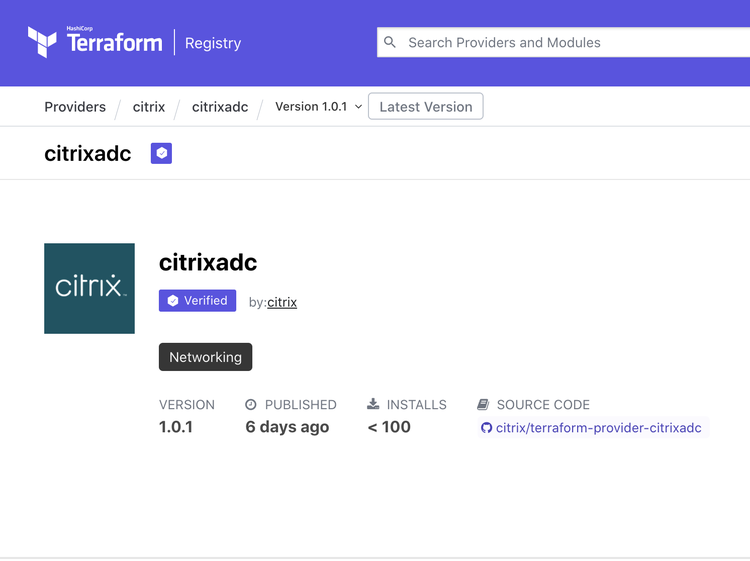Click the PUBLISHED label text
The image size is (750, 561).
pyautogui.click(x=301, y=405)
